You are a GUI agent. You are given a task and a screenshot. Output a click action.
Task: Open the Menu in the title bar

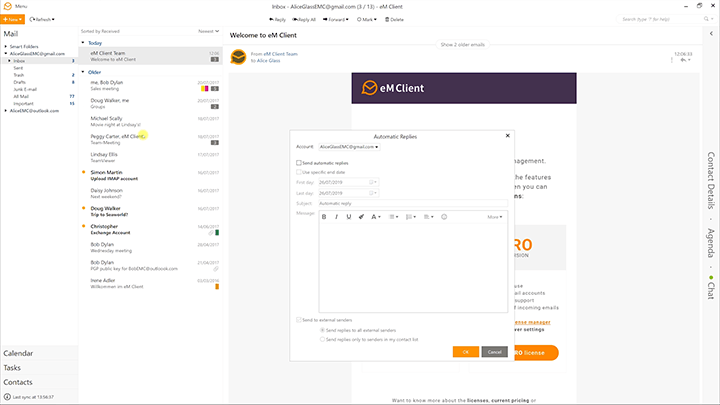[x=16, y=6]
